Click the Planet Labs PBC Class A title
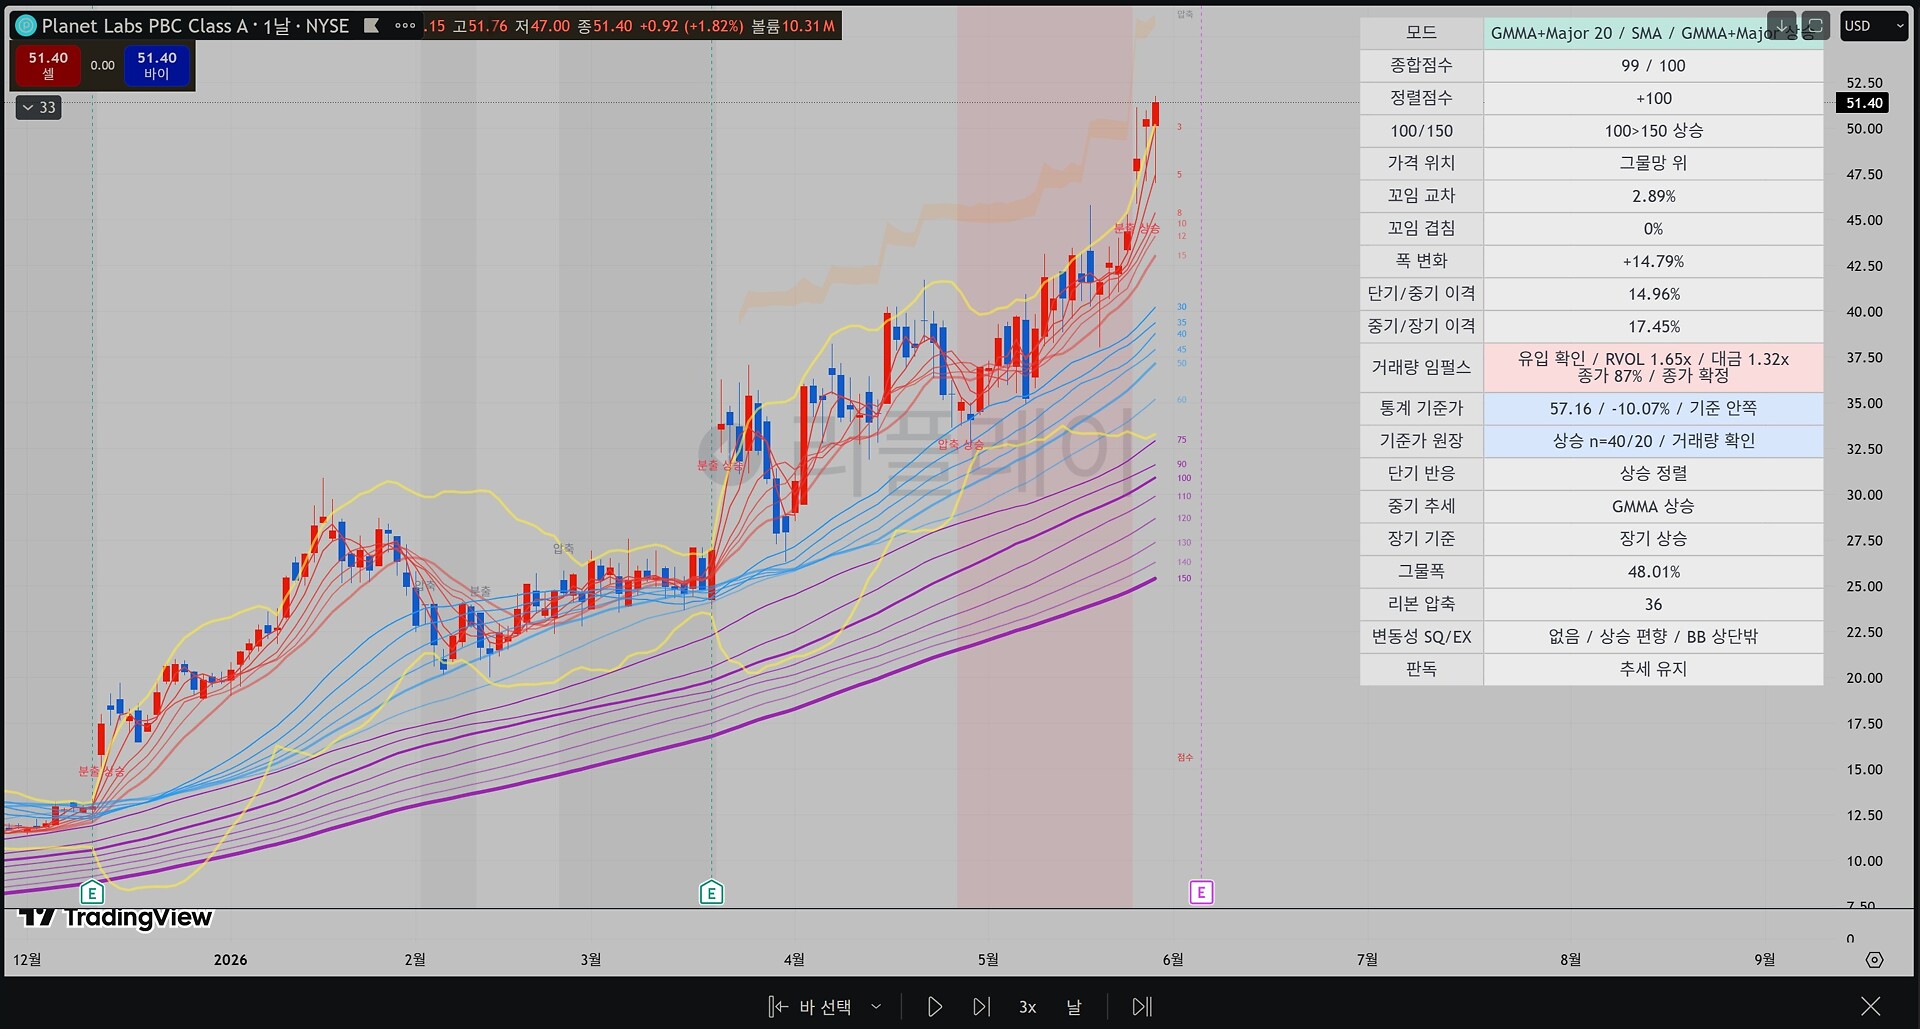Screen dimensions: 1920x1029 (145, 26)
